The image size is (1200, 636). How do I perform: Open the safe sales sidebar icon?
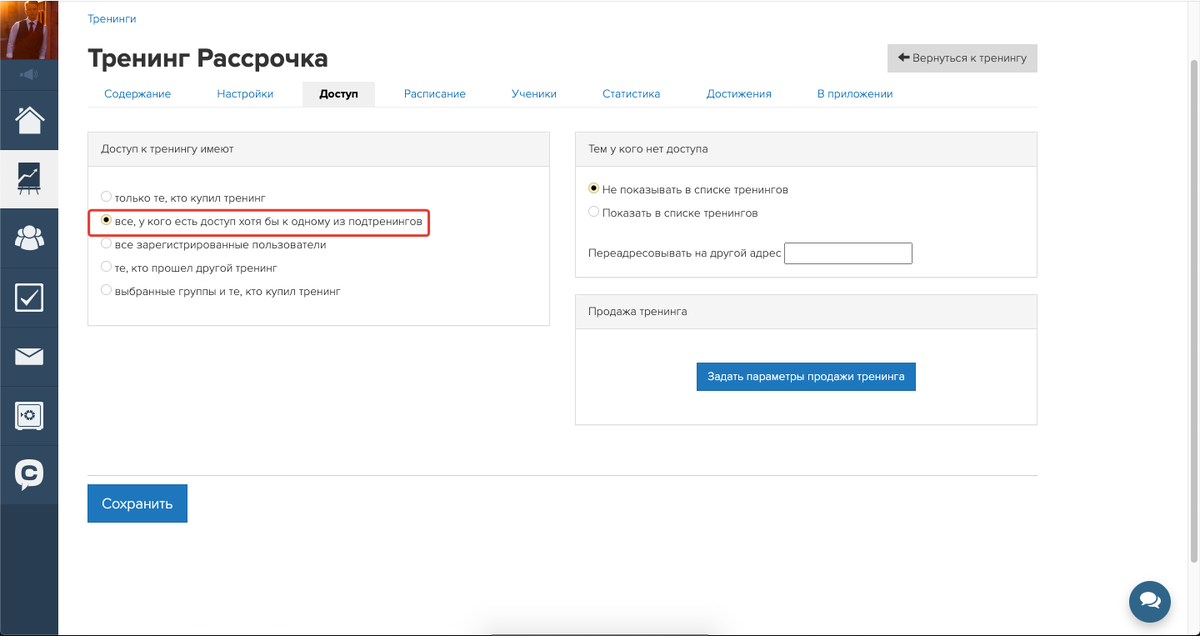click(x=29, y=415)
